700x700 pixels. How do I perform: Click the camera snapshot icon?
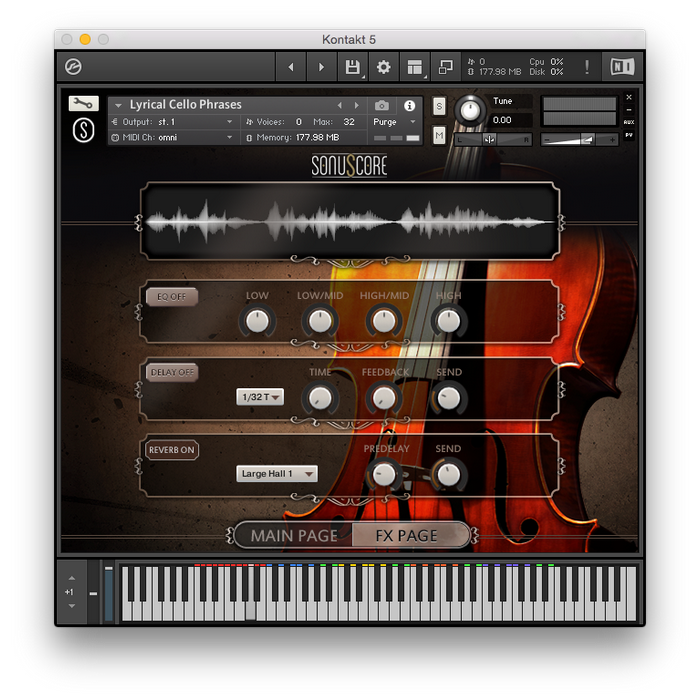tap(381, 105)
